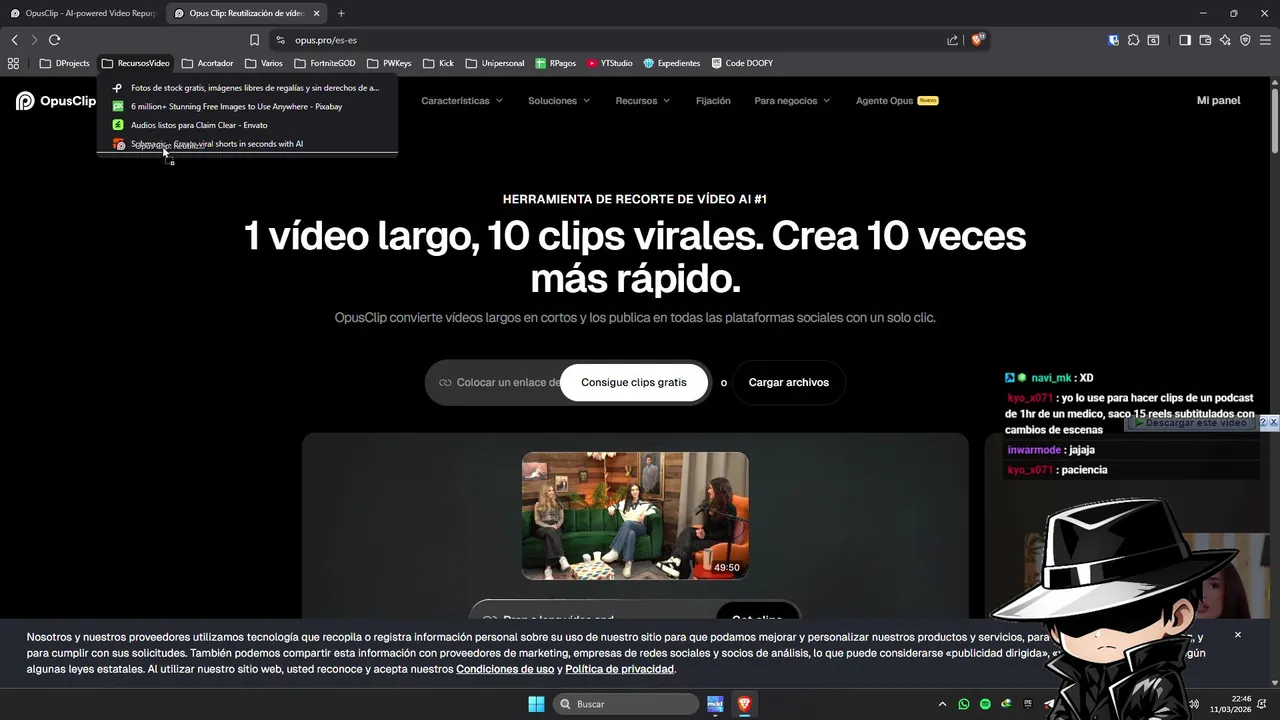Open the Brave VPN shield icon
This screenshot has width=1280, height=720.
[x=1245, y=40]
